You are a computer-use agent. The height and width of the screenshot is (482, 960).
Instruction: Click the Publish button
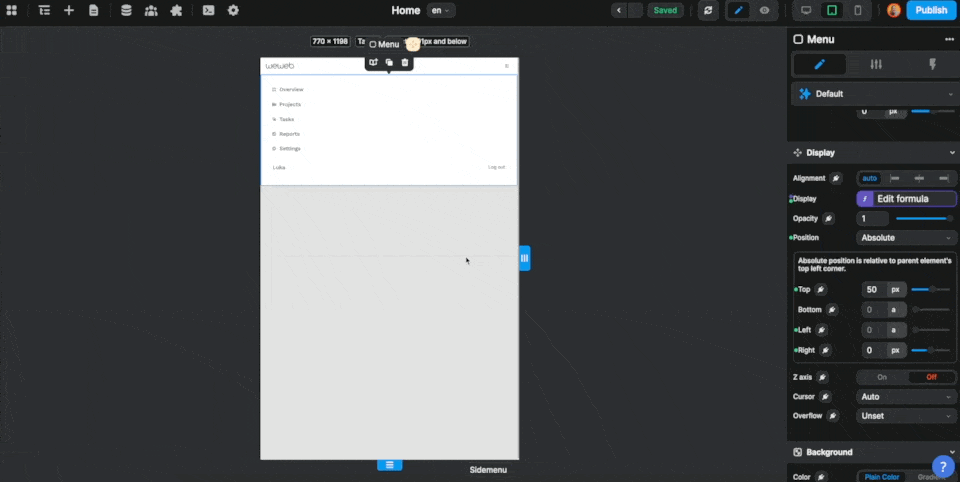pos(931,10)
